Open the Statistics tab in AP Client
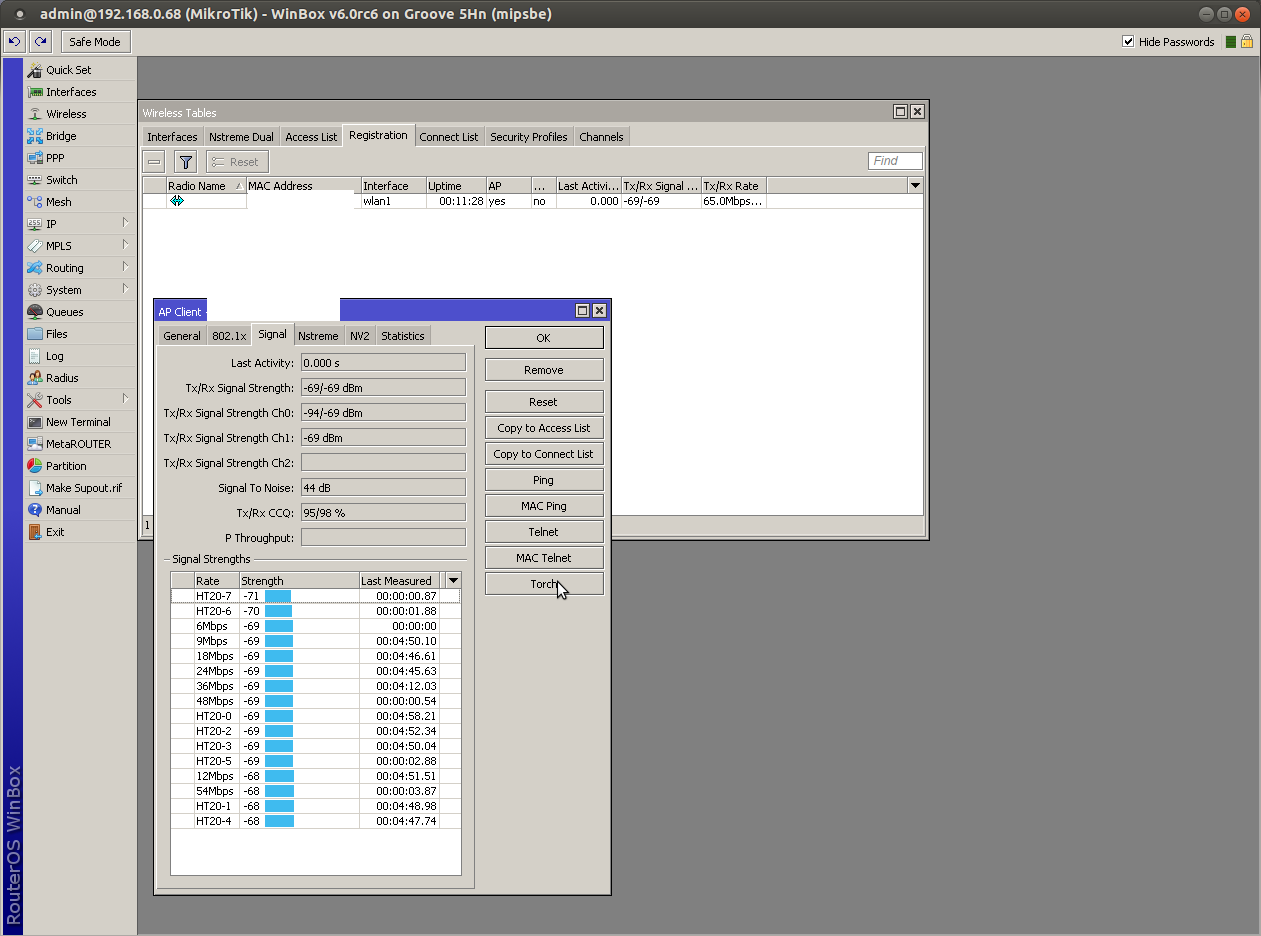This screenshot has width=1261, height=936. 403,336
